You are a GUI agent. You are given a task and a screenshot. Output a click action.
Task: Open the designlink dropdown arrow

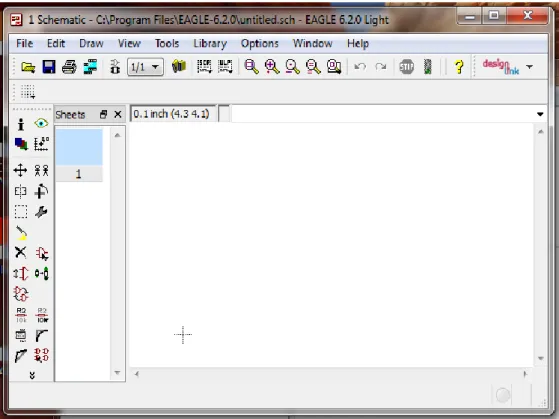(x=529, y=67)
